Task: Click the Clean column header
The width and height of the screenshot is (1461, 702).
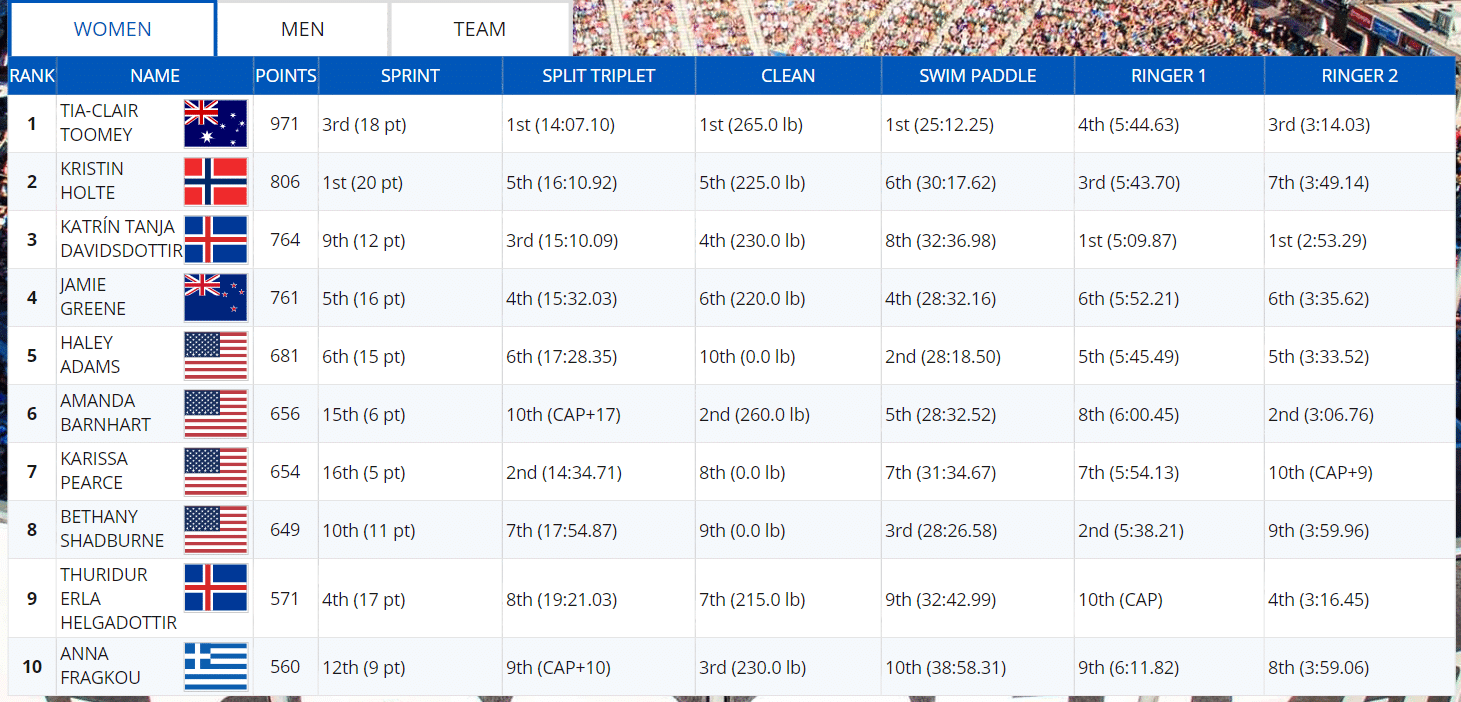Action: point(788,76)
